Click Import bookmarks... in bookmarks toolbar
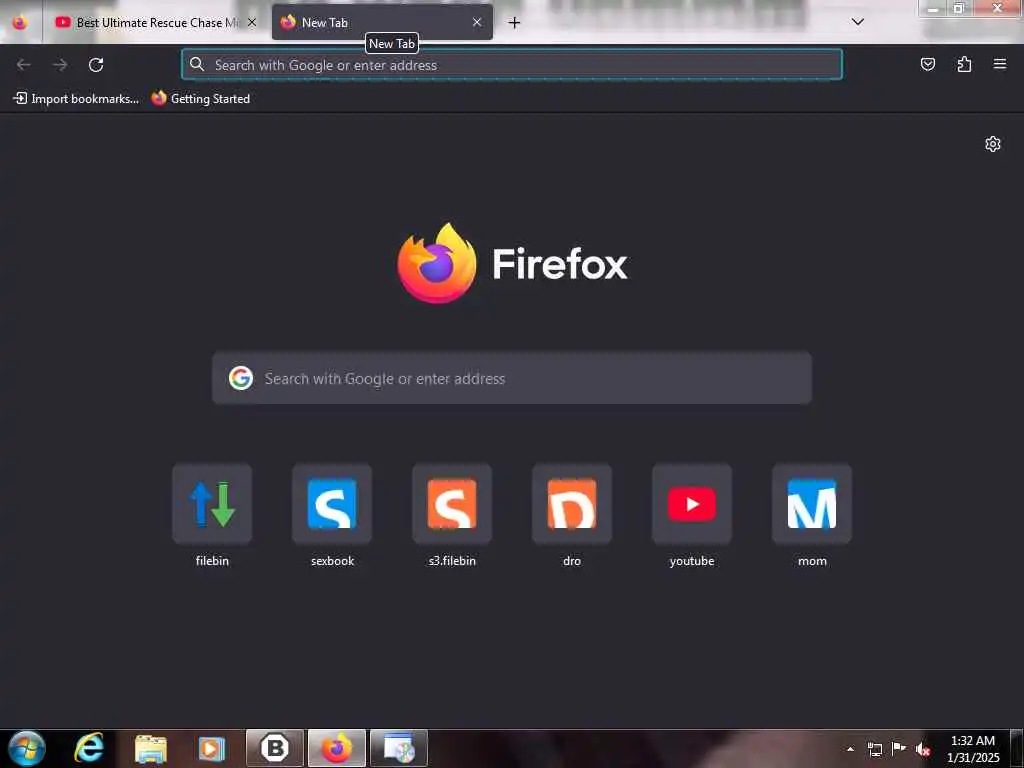Screen dimensions: 1024x768 coord(76,99)
